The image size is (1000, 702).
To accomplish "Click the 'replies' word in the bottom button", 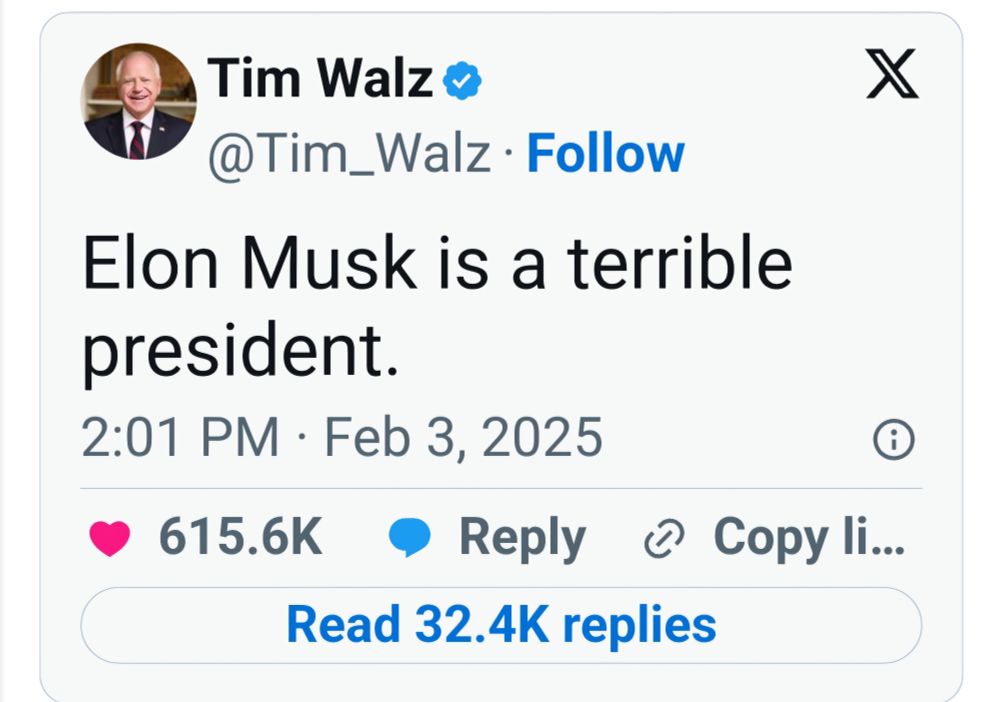I will coord(640,624).
